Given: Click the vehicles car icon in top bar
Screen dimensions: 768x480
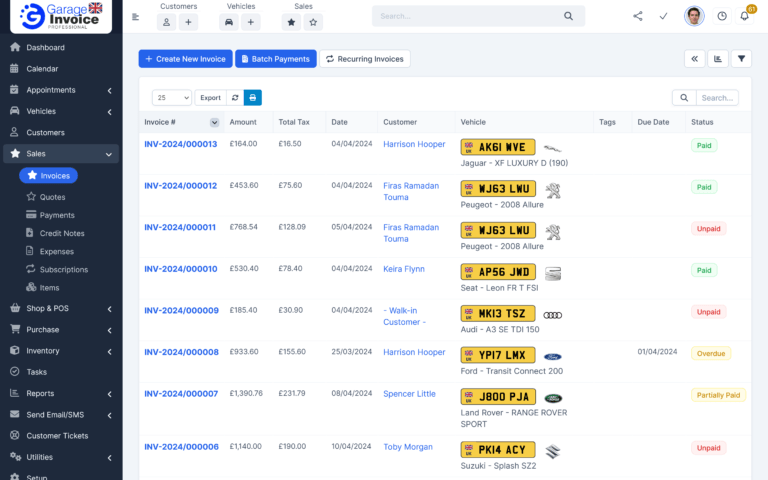Looking at the screenshot, I should [x=230, y=22].
